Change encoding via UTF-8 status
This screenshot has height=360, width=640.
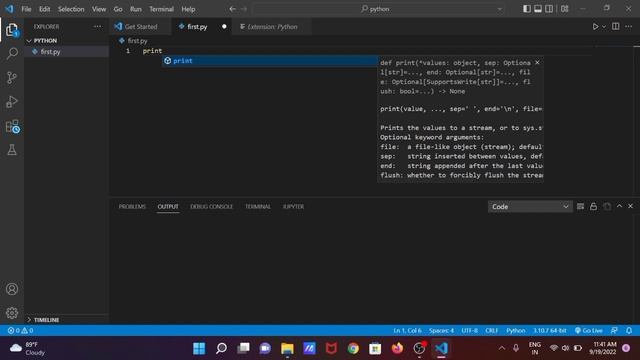[x=469, y=330]
